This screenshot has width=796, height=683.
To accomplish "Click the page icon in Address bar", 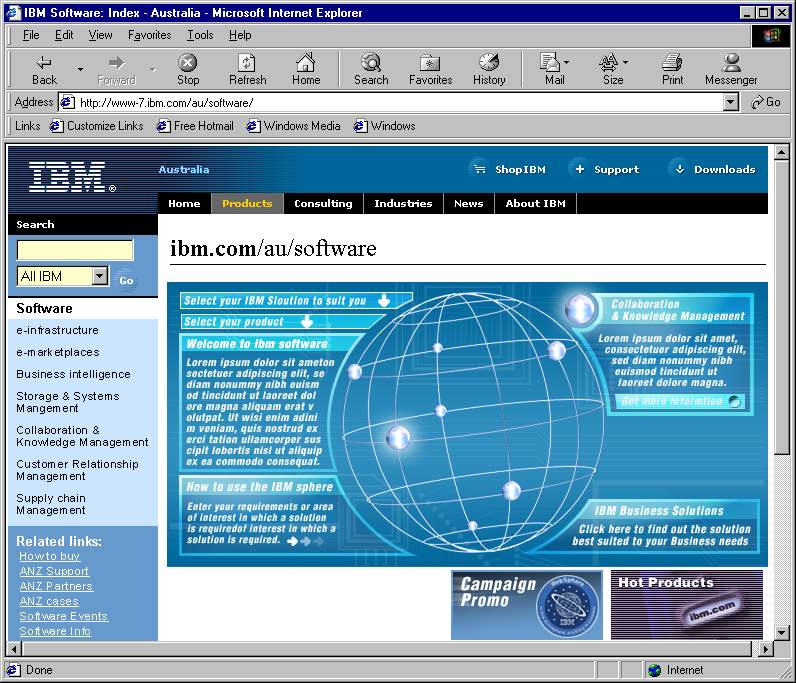I will click(67, 103).
